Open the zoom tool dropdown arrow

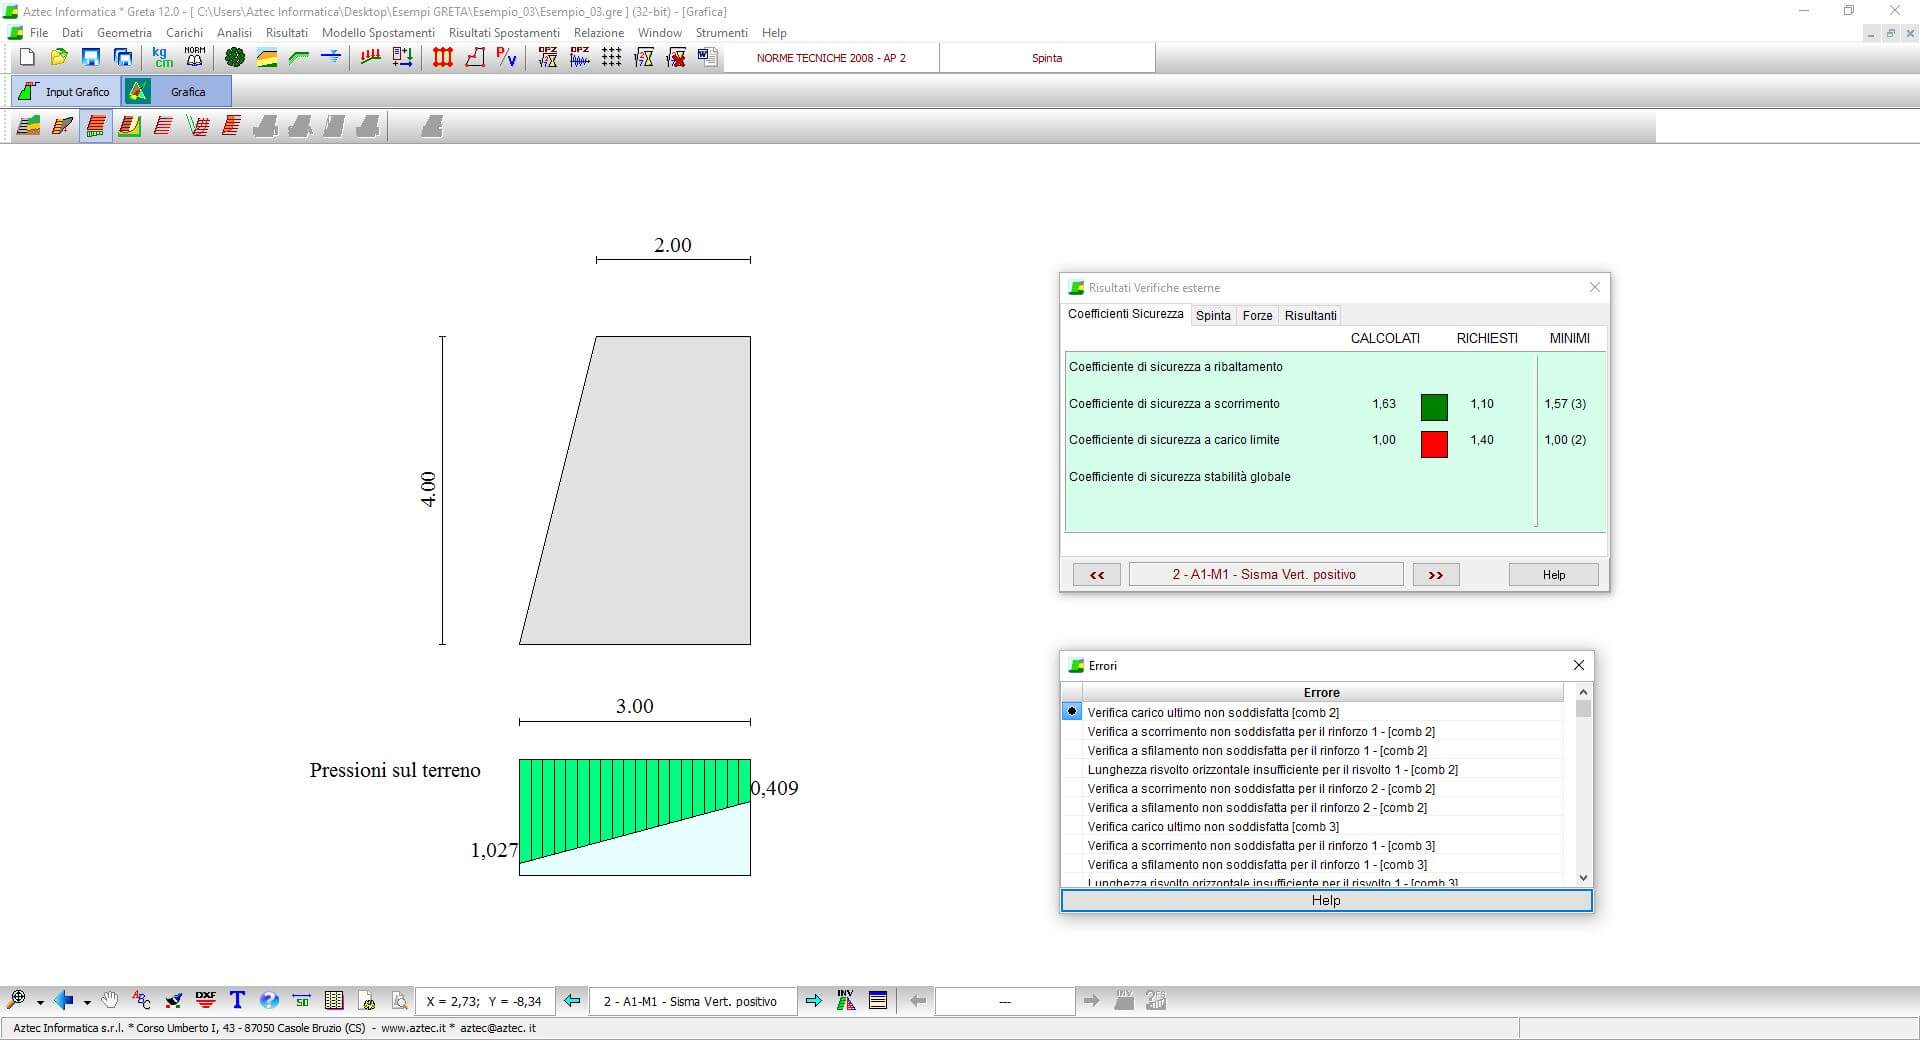[x=40, y=1002]
